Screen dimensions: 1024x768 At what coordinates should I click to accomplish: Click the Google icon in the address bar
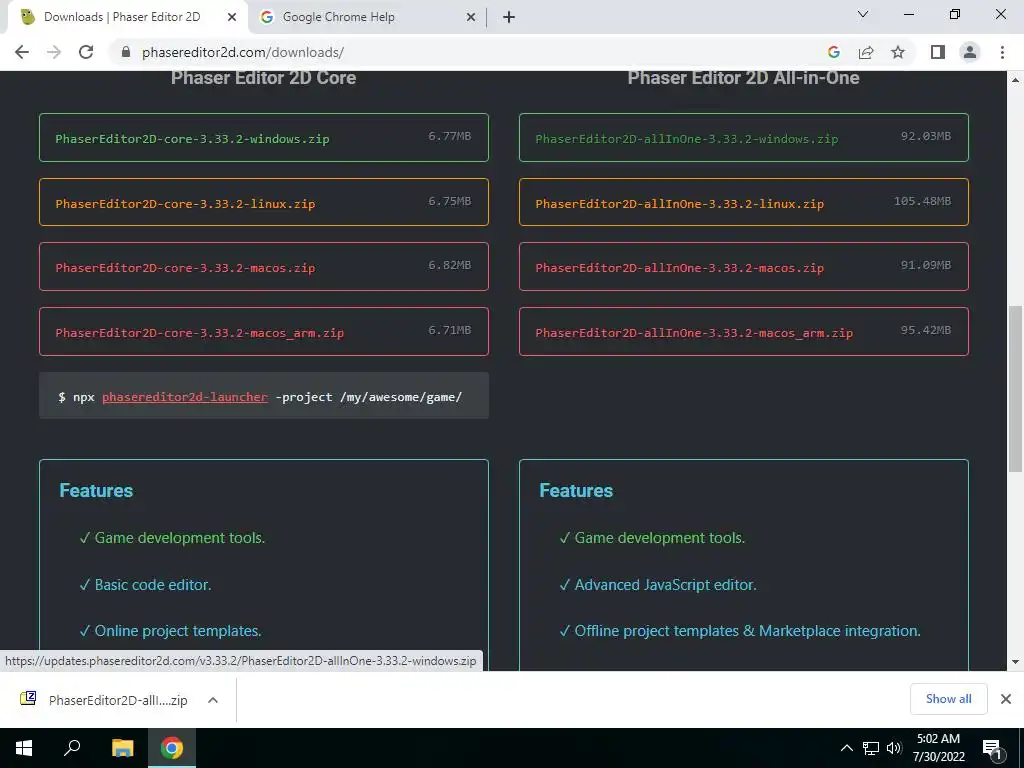click(833, 52)
